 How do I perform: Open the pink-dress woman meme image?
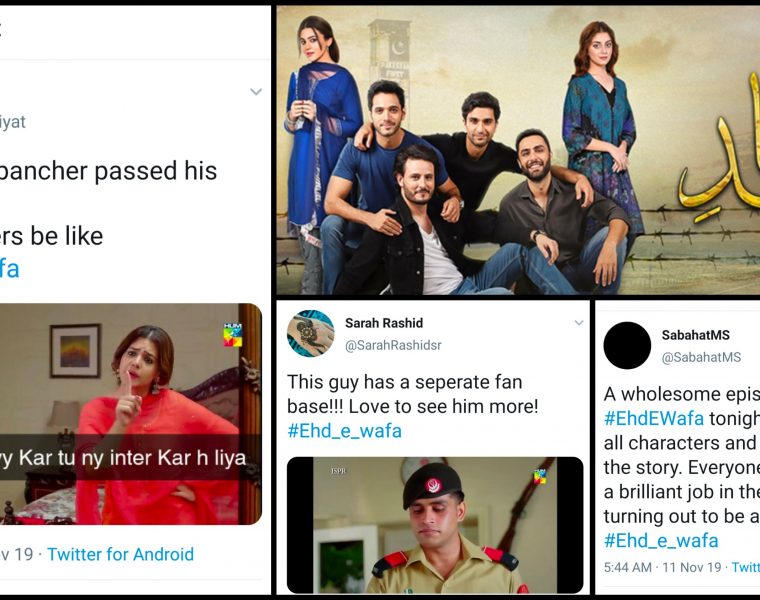130,414
